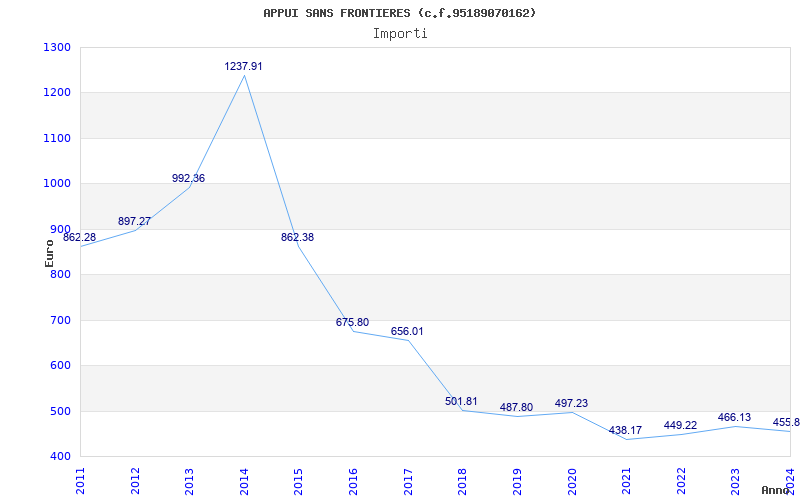Click the 862.28 data label

point(80,238)
